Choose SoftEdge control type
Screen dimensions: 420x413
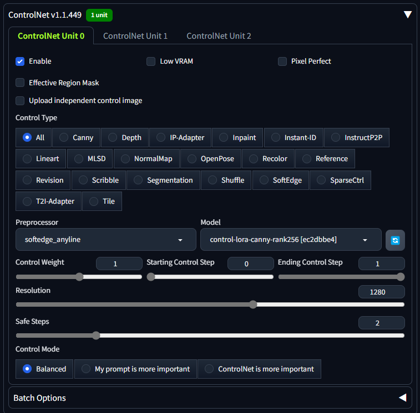coord(281,180)
